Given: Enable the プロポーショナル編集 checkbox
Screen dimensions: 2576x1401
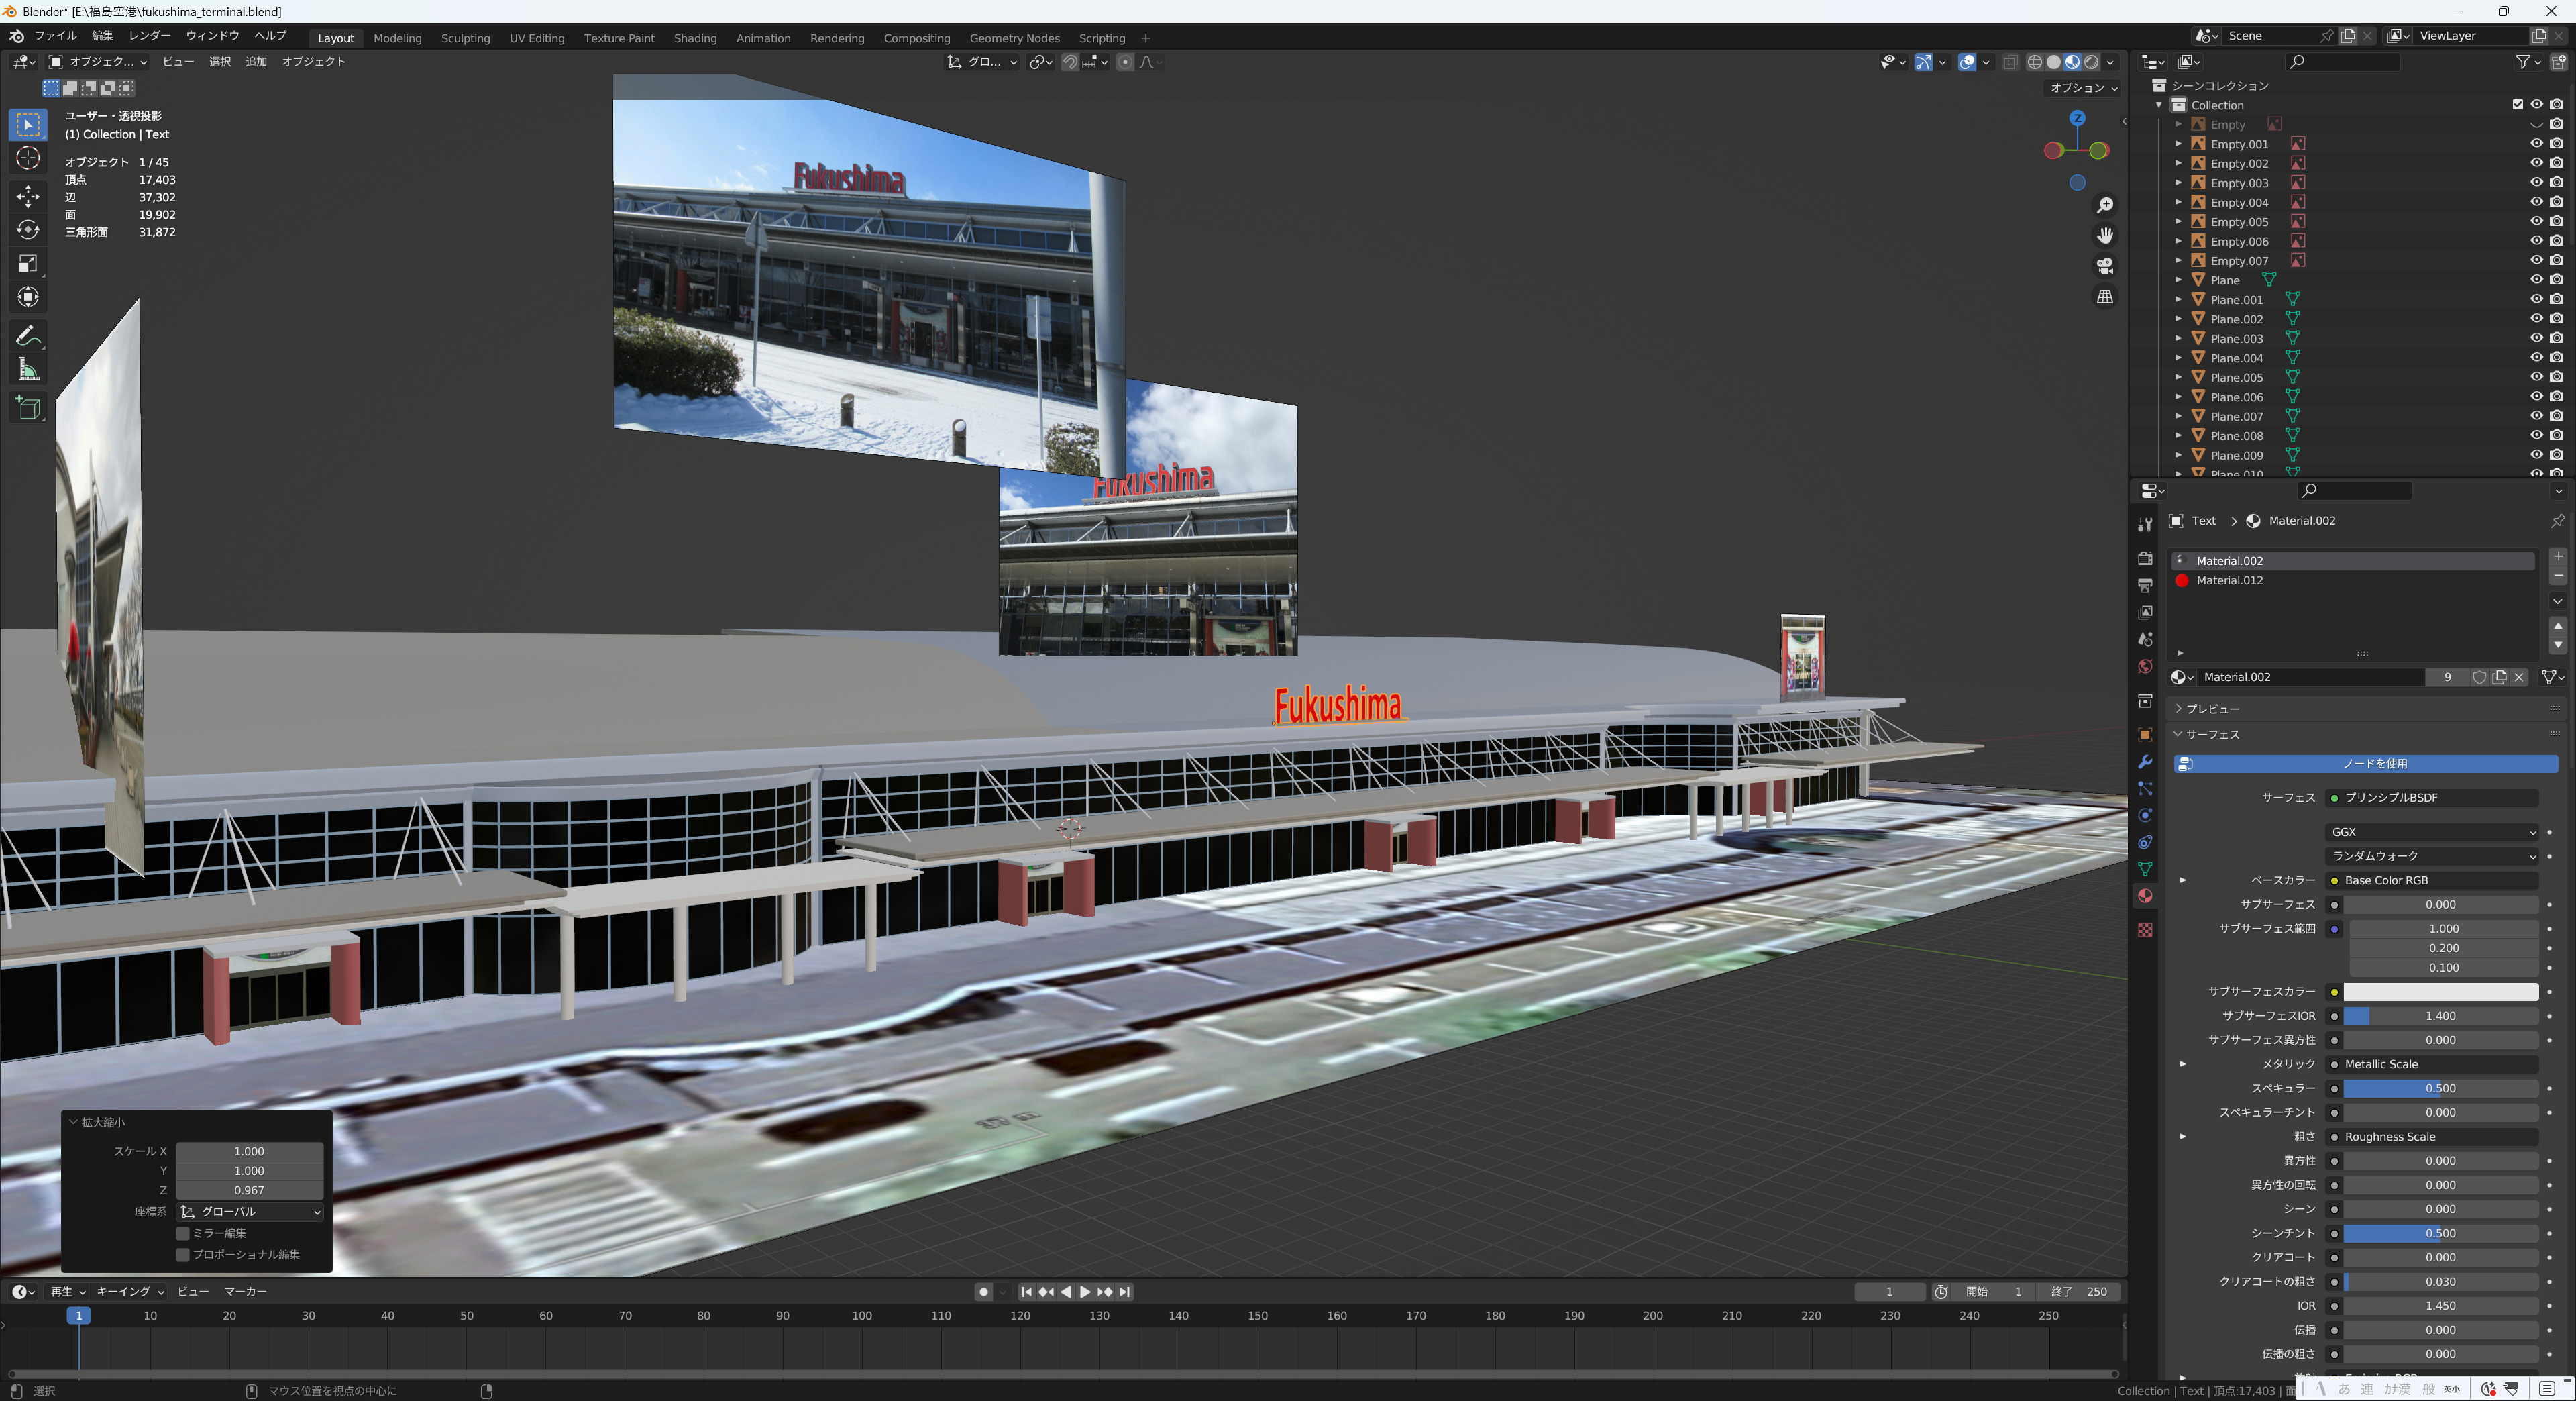Looking at the screenshot, I should tap(183, 1254).
